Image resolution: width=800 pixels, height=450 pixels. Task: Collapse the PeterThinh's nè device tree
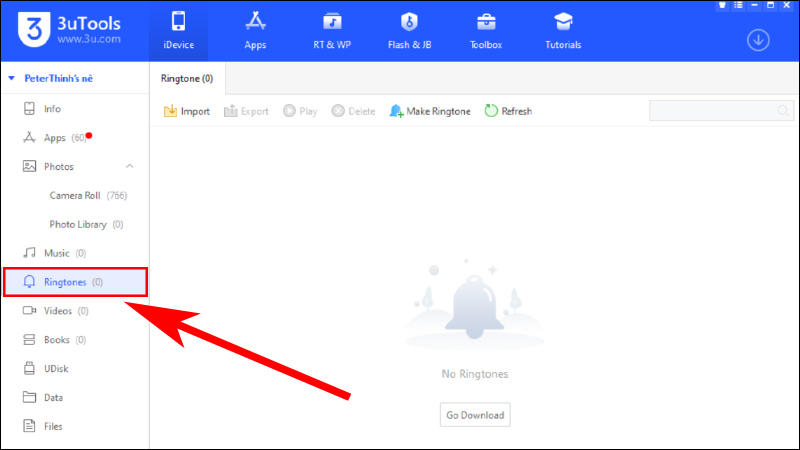[12, 78]
